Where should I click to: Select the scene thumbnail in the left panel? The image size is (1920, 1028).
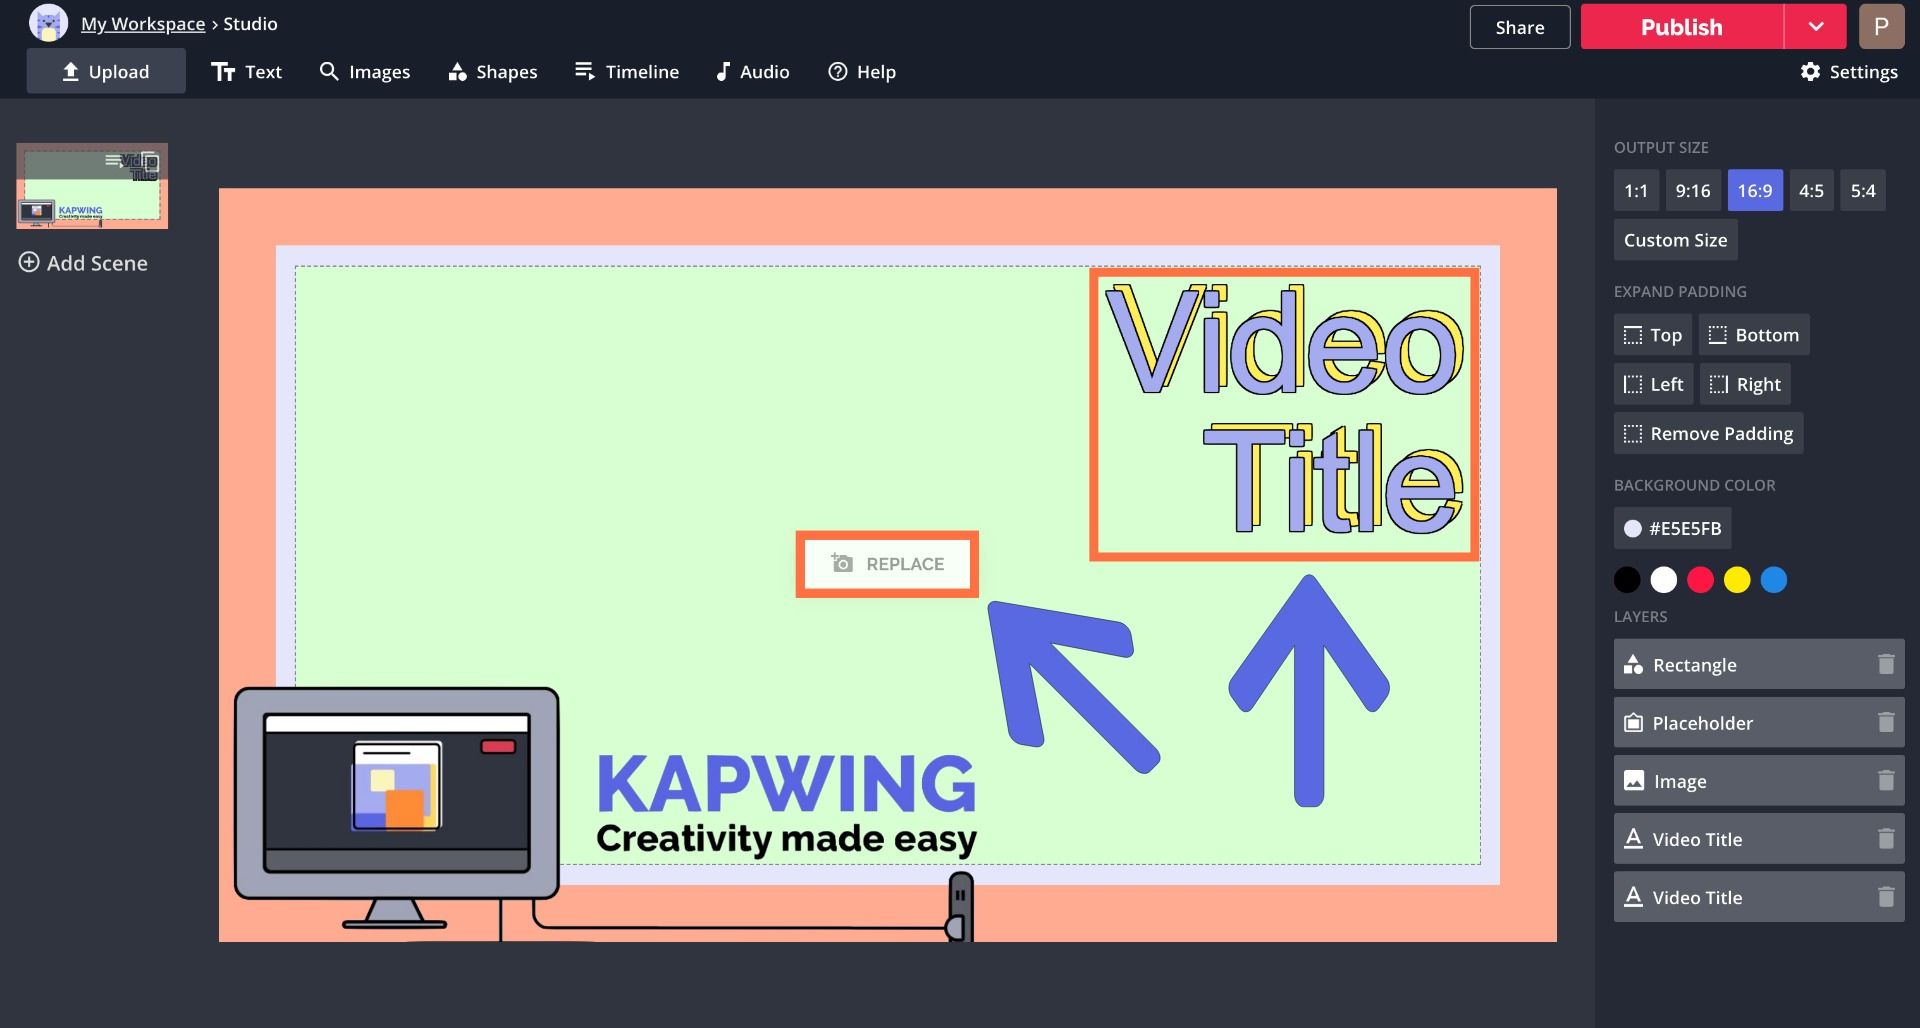pos(92,186)
